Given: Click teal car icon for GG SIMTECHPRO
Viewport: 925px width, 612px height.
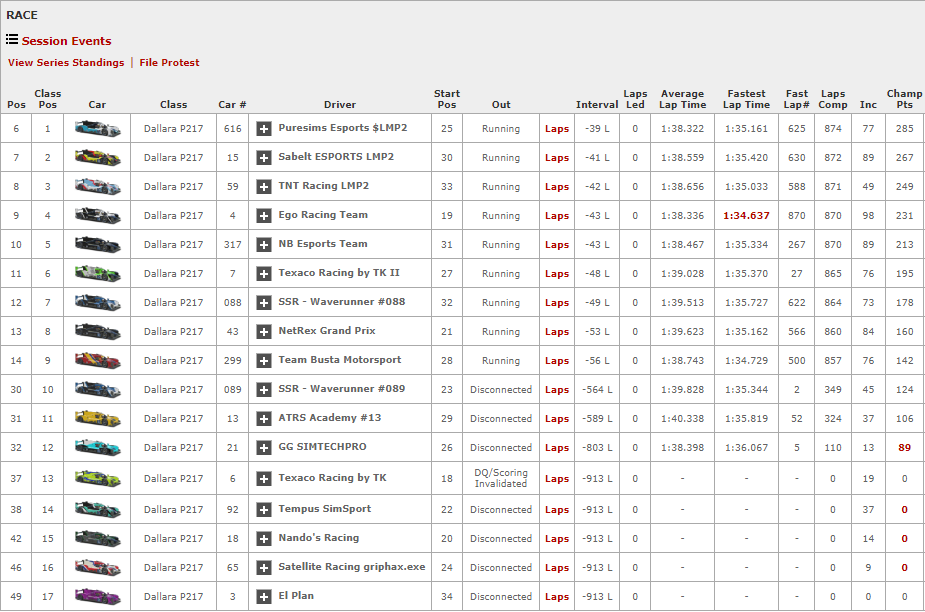Looking at the screenshot, I should point(97,447).
